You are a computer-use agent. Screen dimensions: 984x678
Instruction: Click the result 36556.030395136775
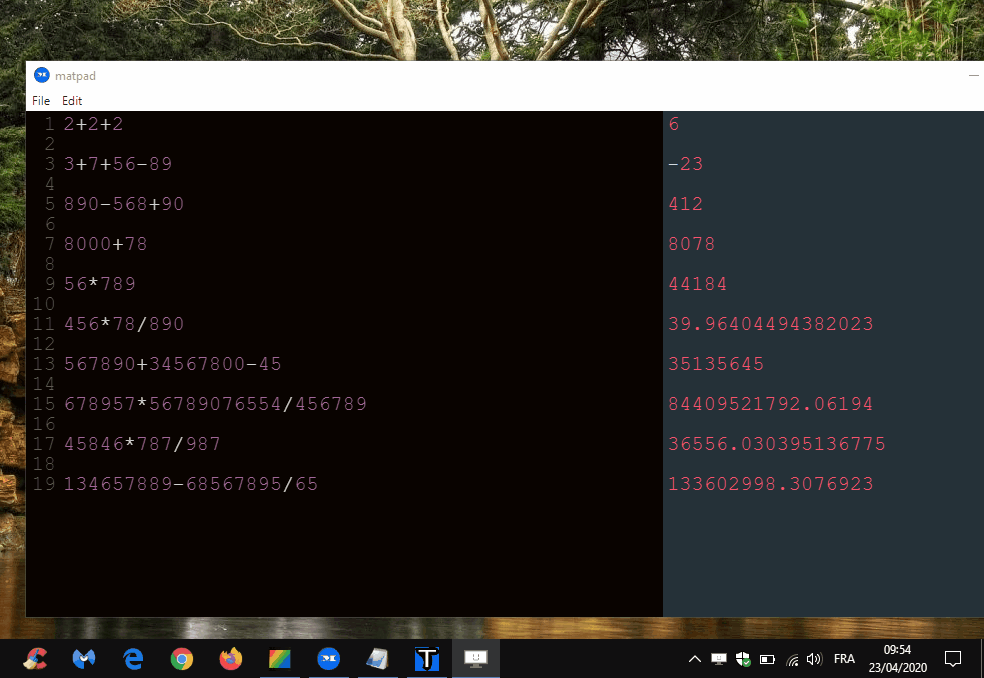pos(777,444)
